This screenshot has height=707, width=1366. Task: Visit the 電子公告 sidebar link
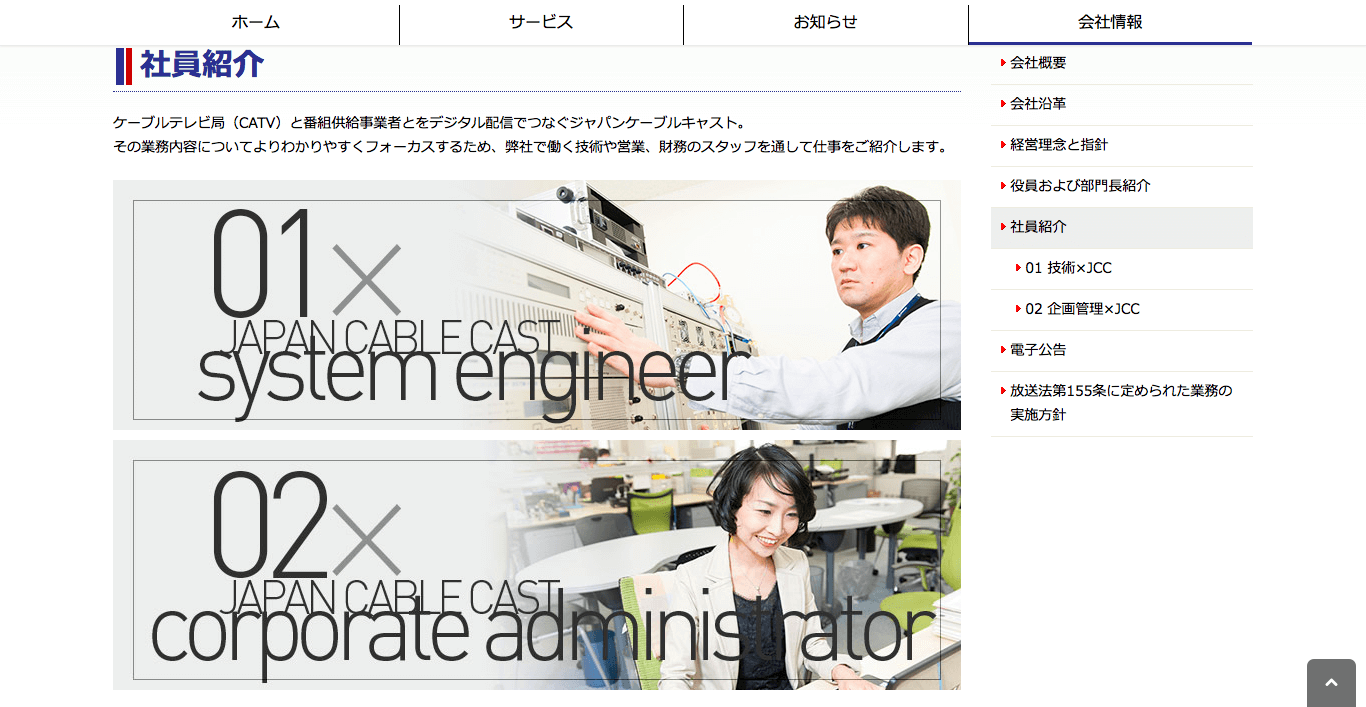point(1121,350)
